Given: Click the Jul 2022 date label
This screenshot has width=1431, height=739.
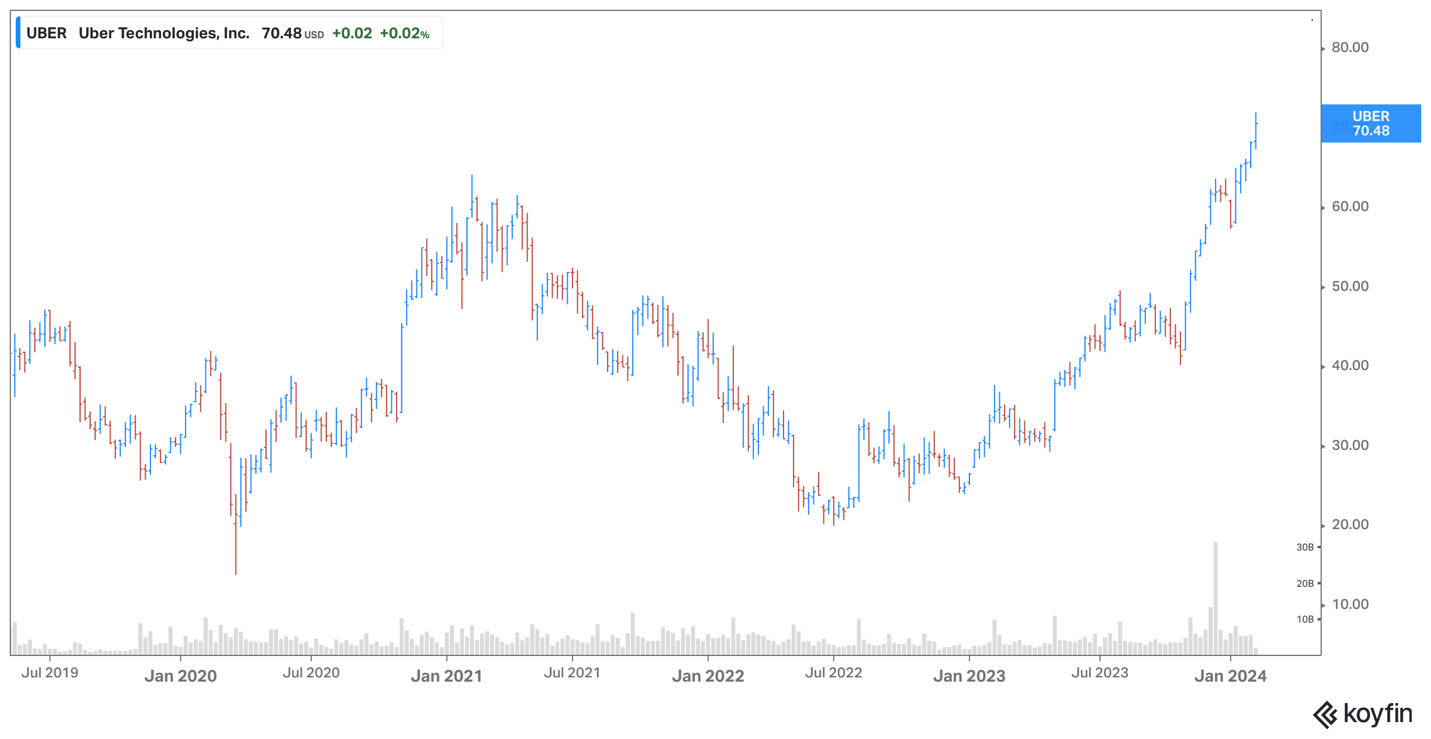Looking at the screenshot, I should [x=833, y=673].
